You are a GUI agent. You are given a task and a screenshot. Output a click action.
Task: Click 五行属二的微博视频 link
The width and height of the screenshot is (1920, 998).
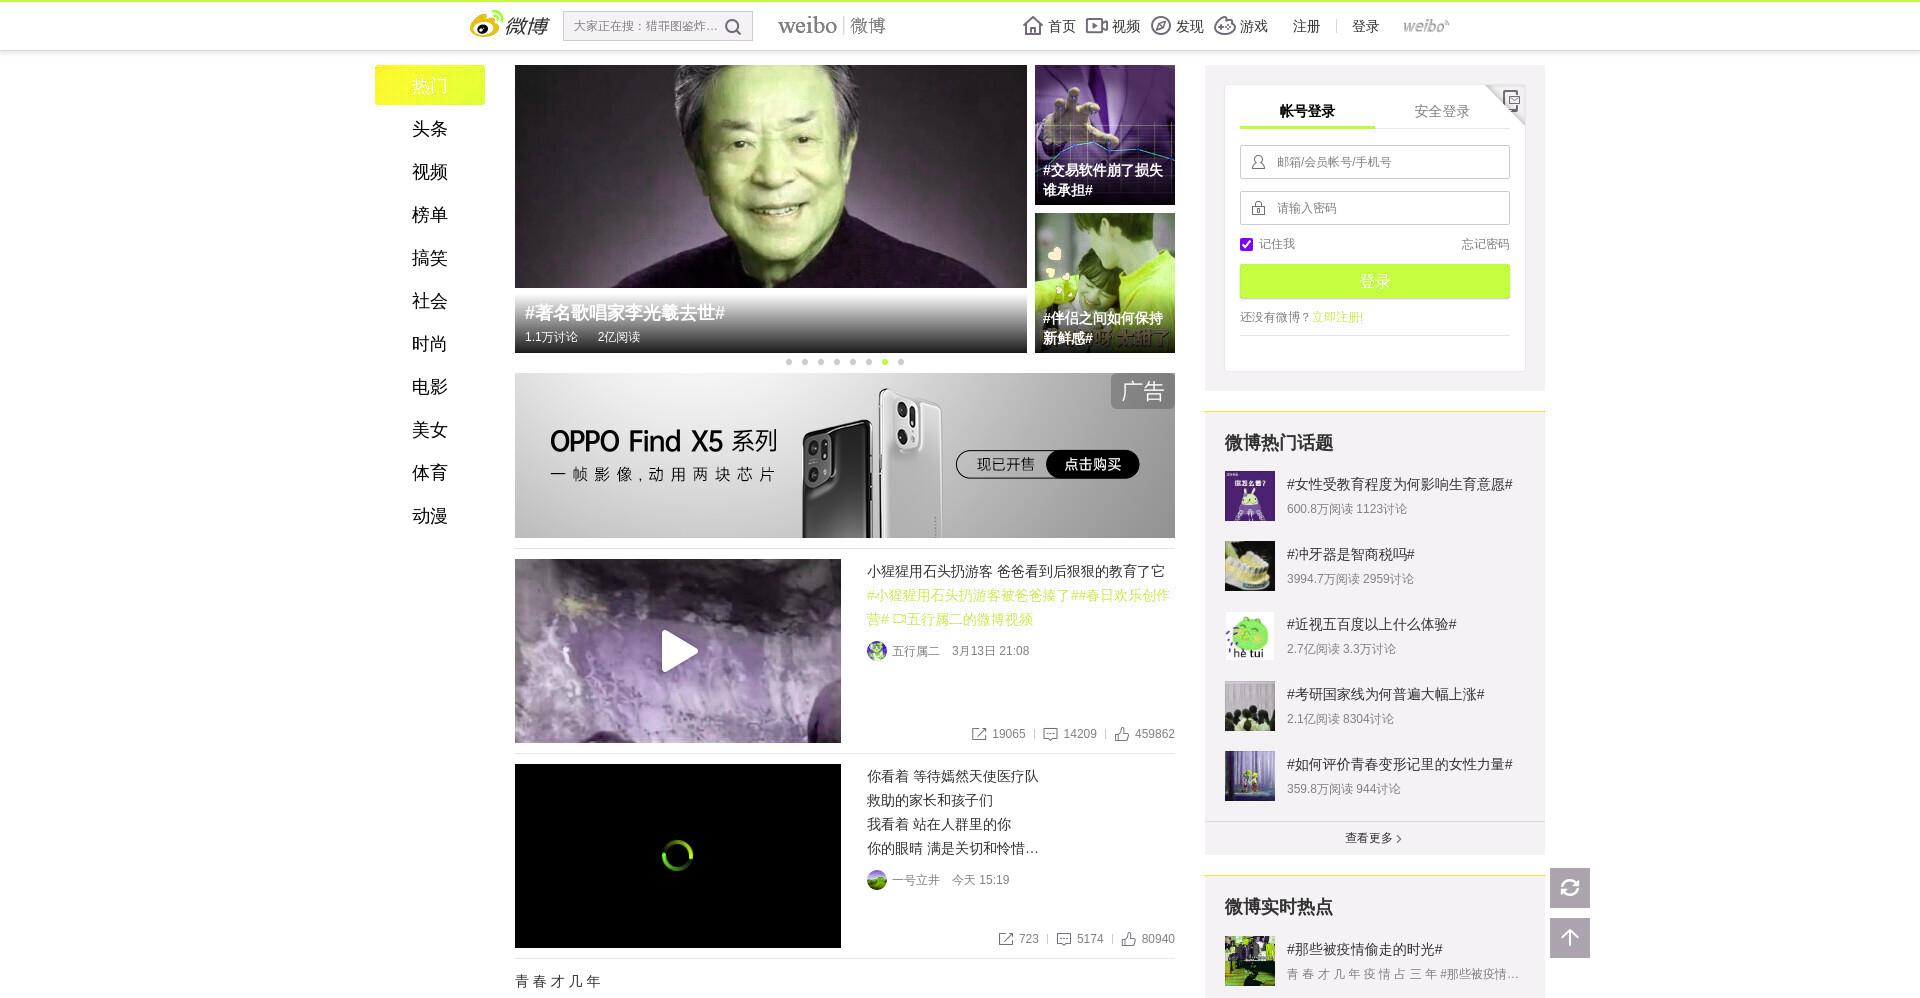963,619
